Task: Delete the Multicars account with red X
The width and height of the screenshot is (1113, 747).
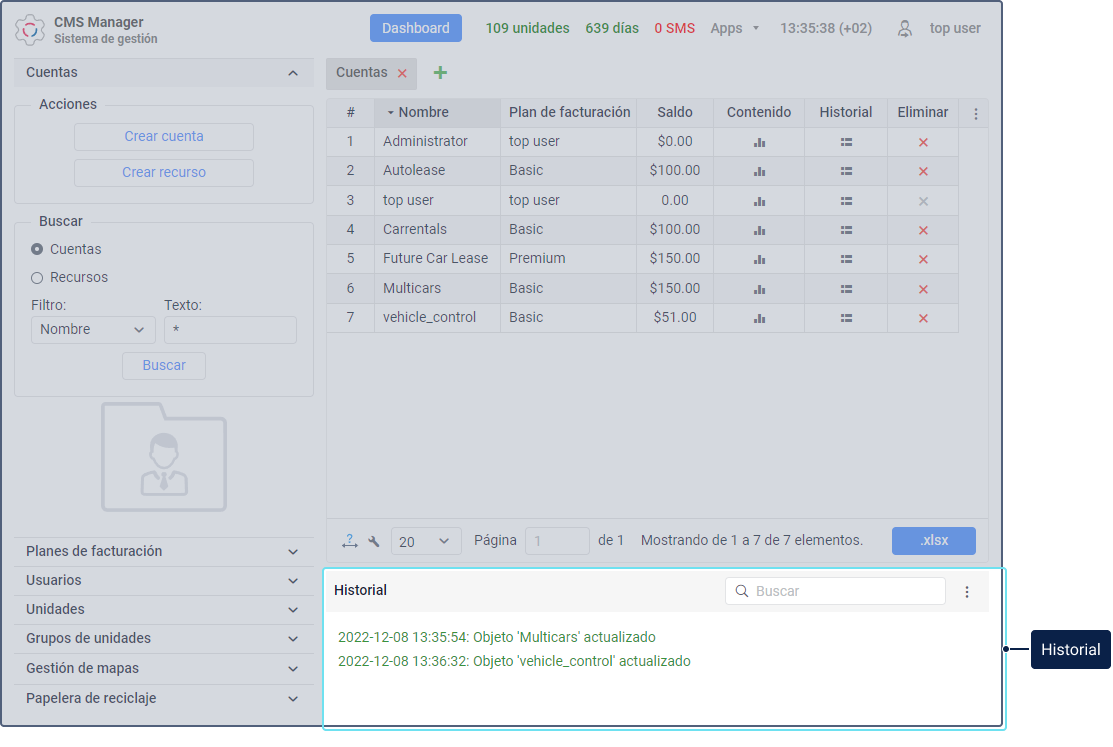Action: pos(923,289)
